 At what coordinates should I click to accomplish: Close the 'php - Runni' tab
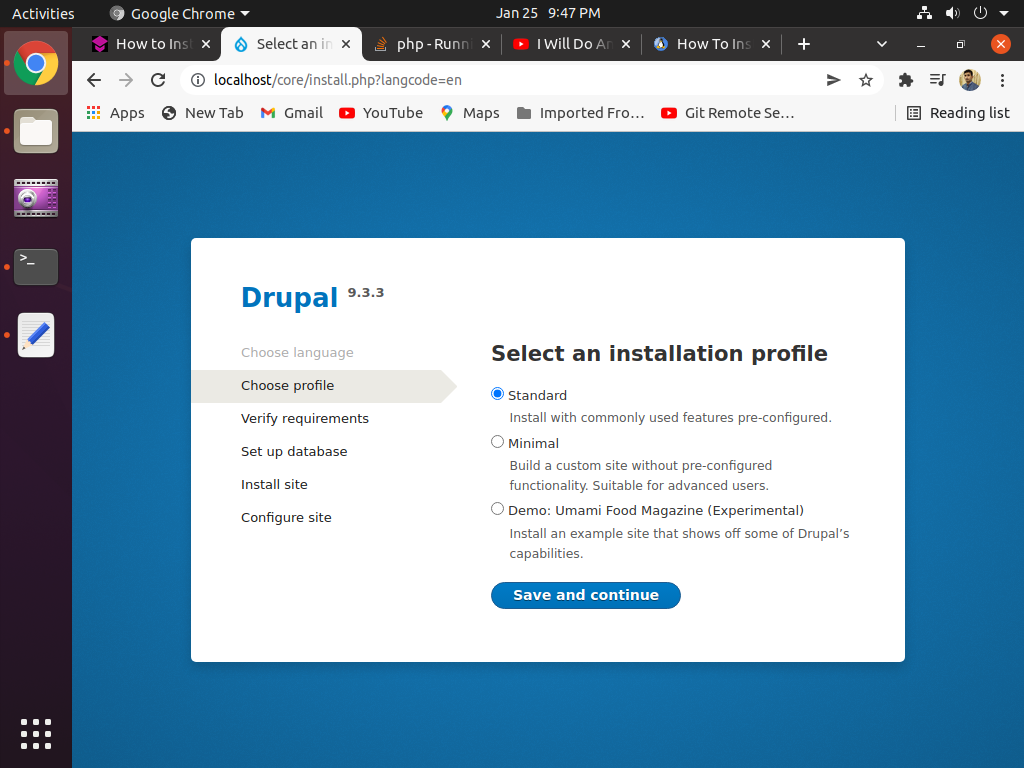[x=486, y=44]
